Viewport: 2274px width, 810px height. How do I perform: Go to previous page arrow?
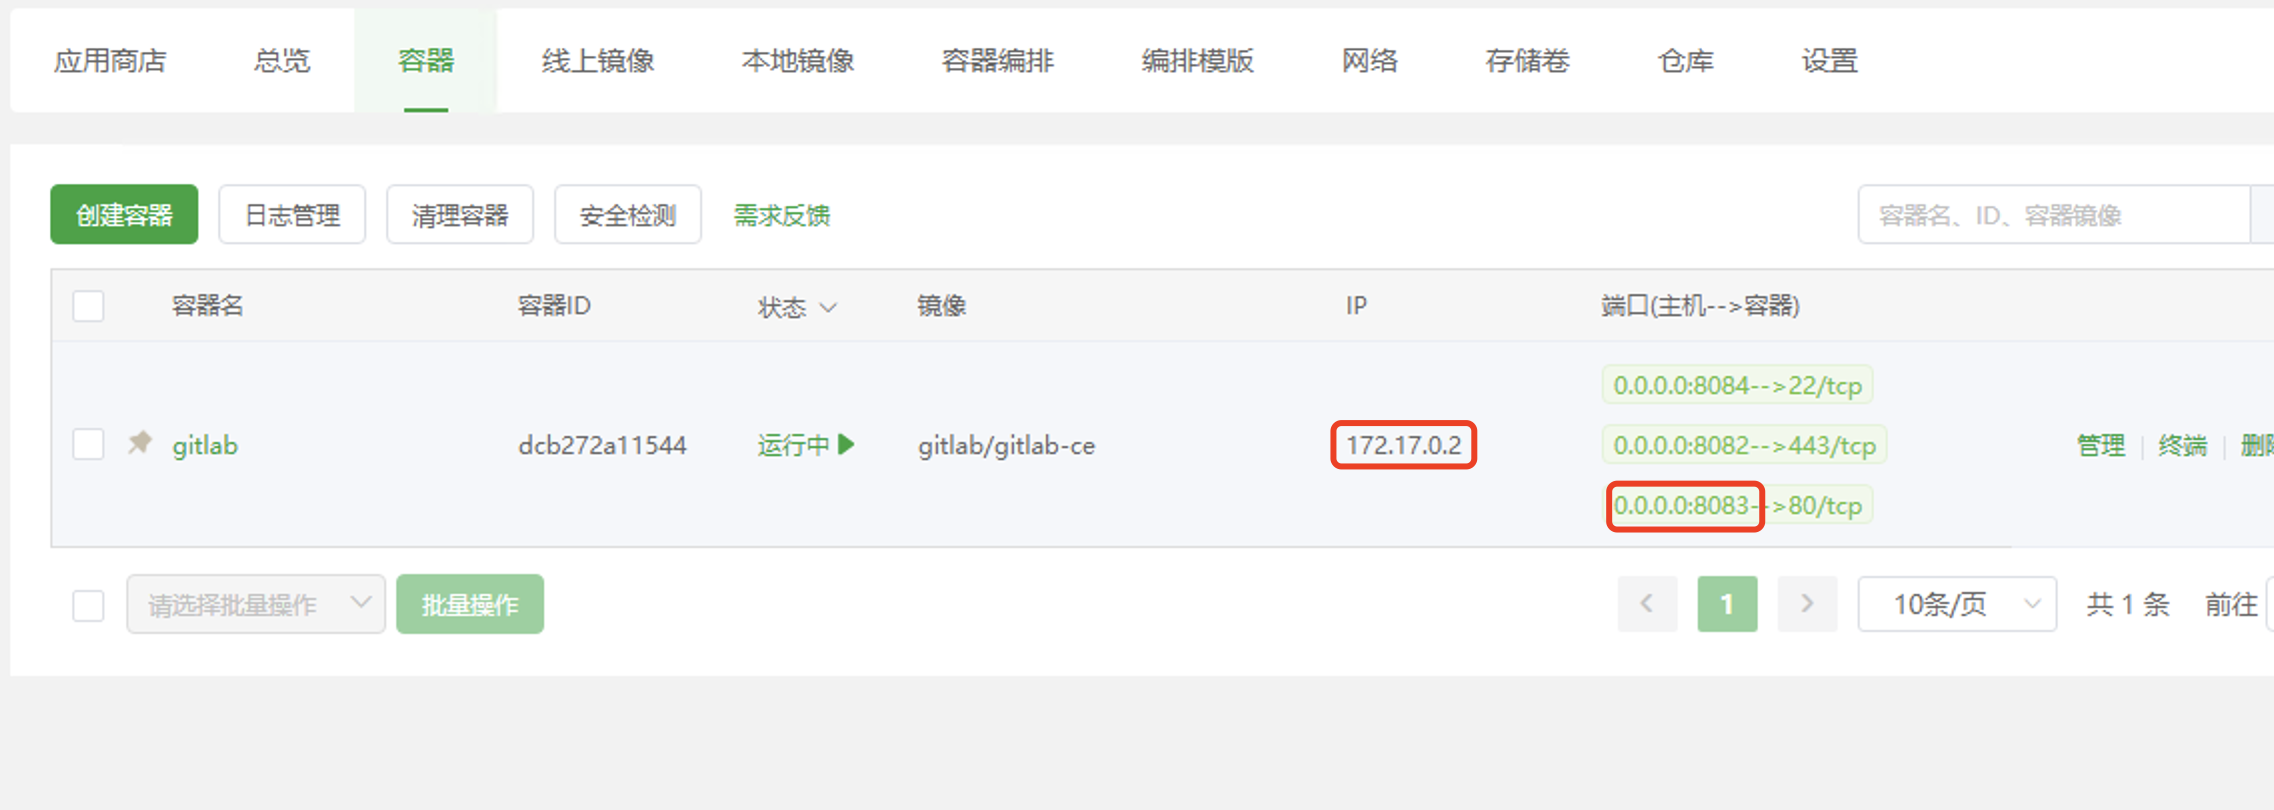click(x=1647, y=604)
